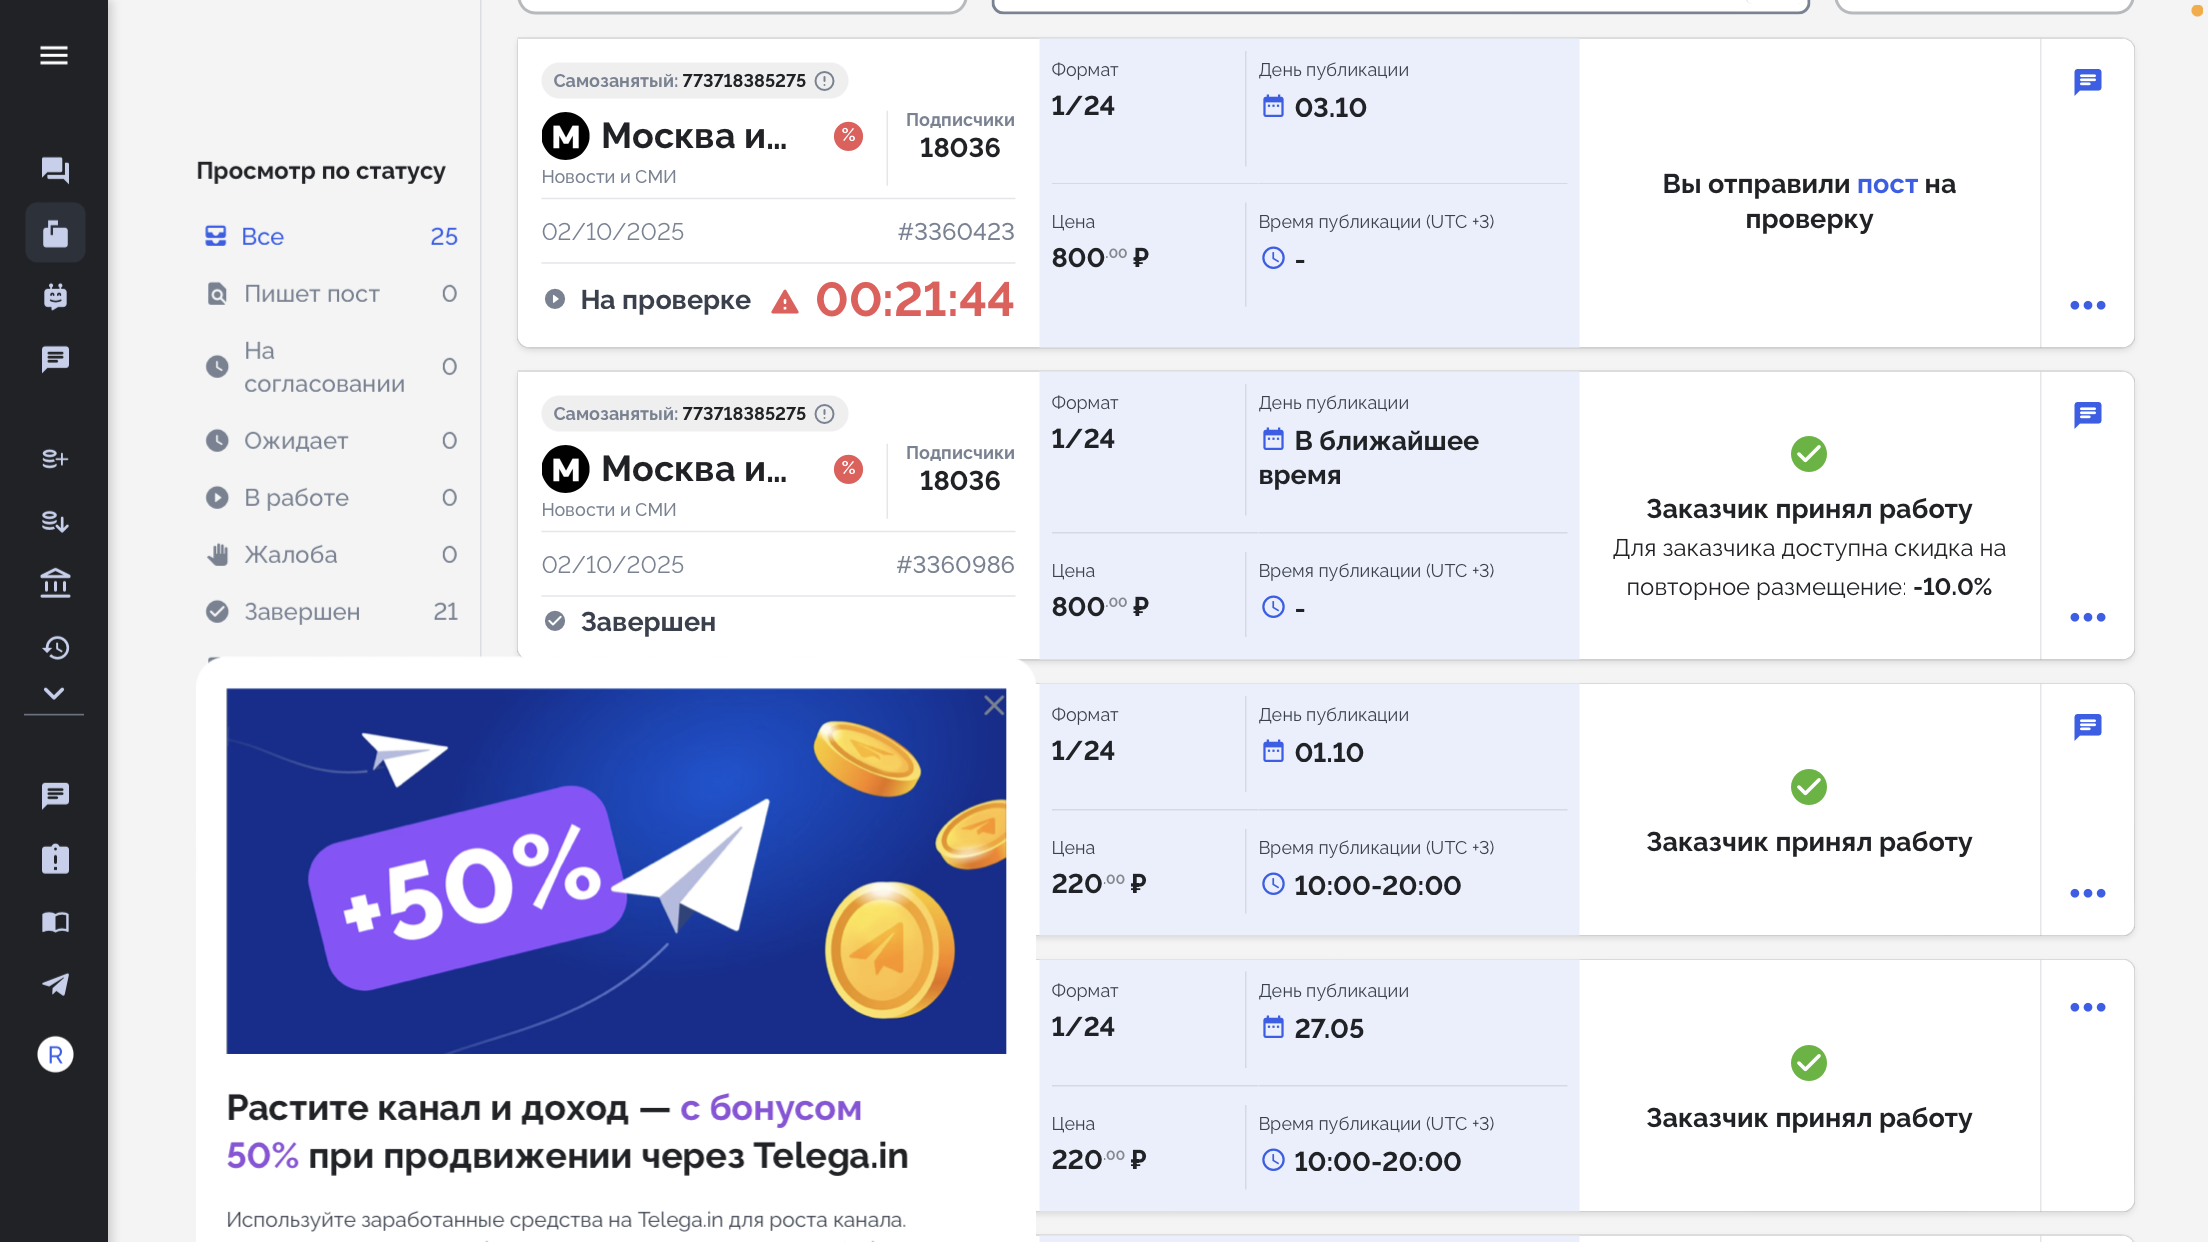This screenshot has width=2208, height=1242.
Task: Open chat for order #3360423
Action: 2087,81
